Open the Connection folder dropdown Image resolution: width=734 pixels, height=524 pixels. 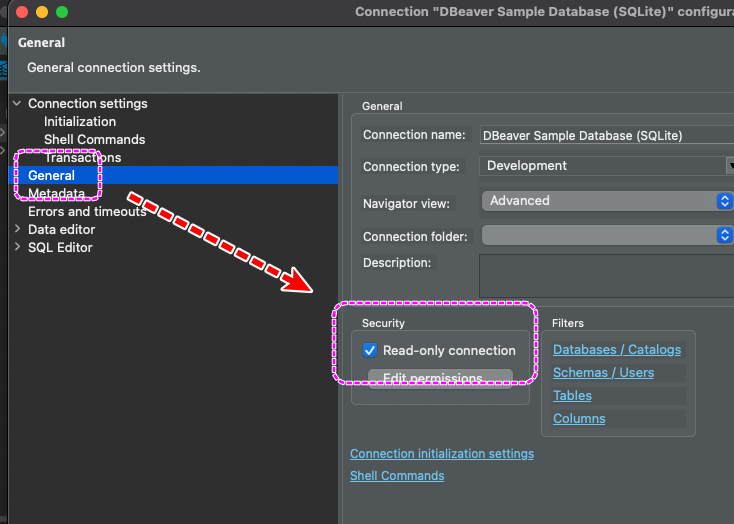click(607, 236)
